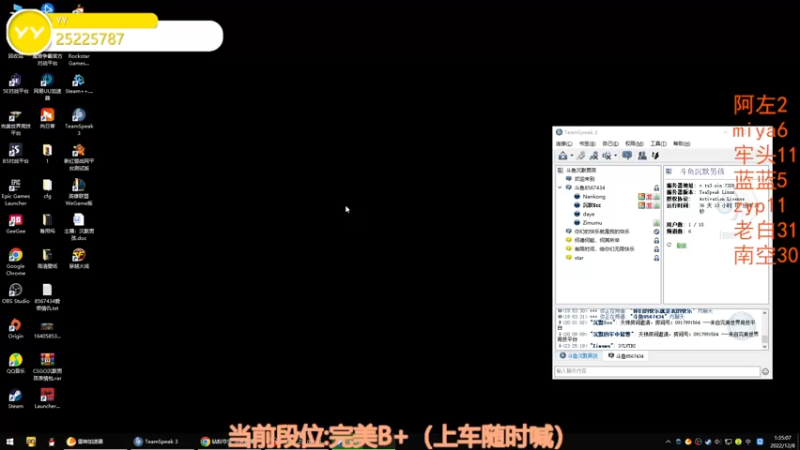Click the chat log scrollbar down arrow
Viewport: 800px width, 450px height.
click(x=765, y=346)
